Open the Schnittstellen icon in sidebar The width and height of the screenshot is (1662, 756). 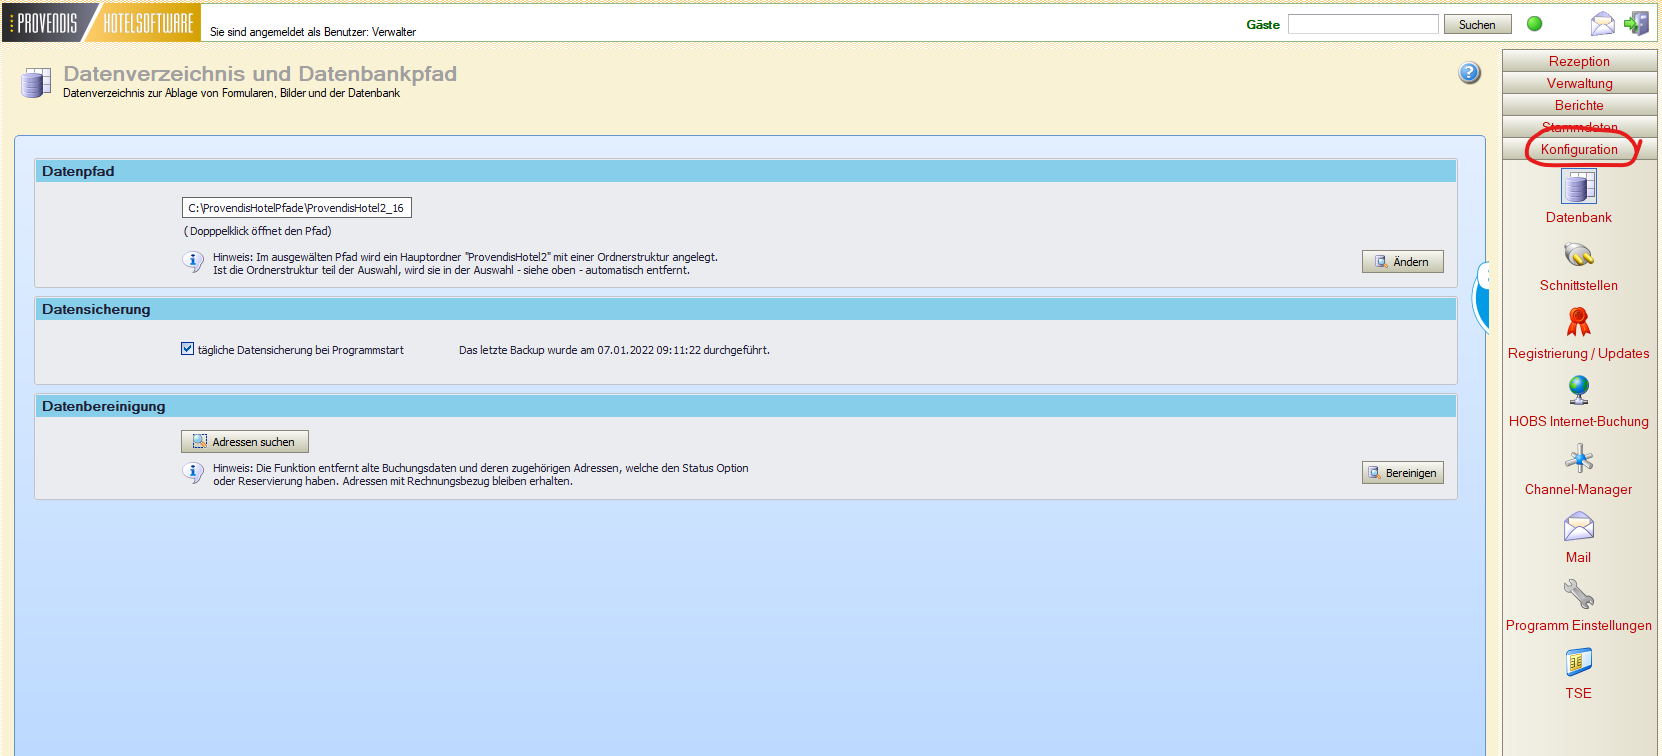(x=1578, y=255)
